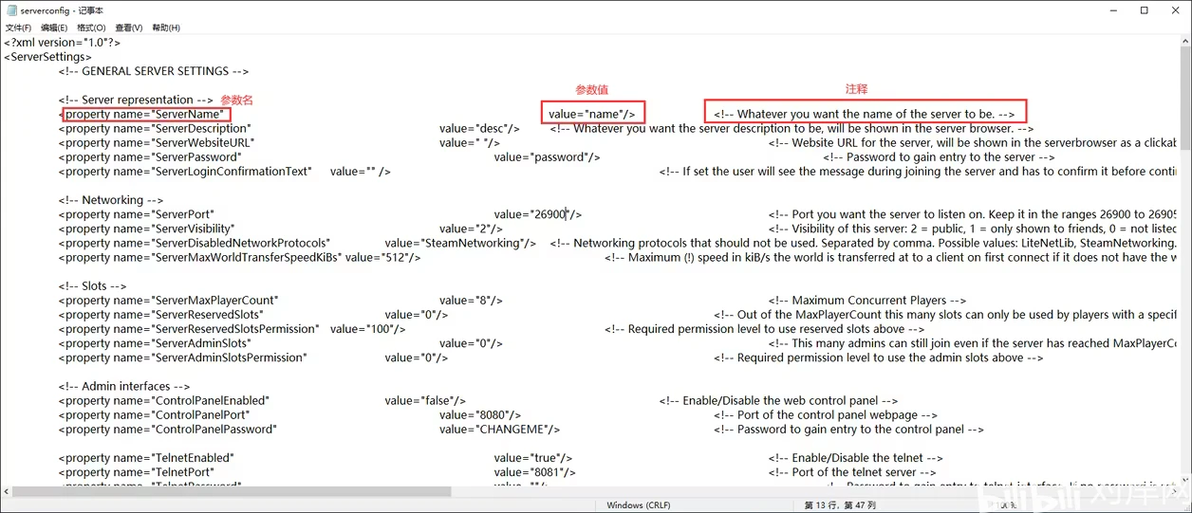Click property name="ControlPanelEnabled"
Viewport: 1192px width, 513px height.
(164, 401)
